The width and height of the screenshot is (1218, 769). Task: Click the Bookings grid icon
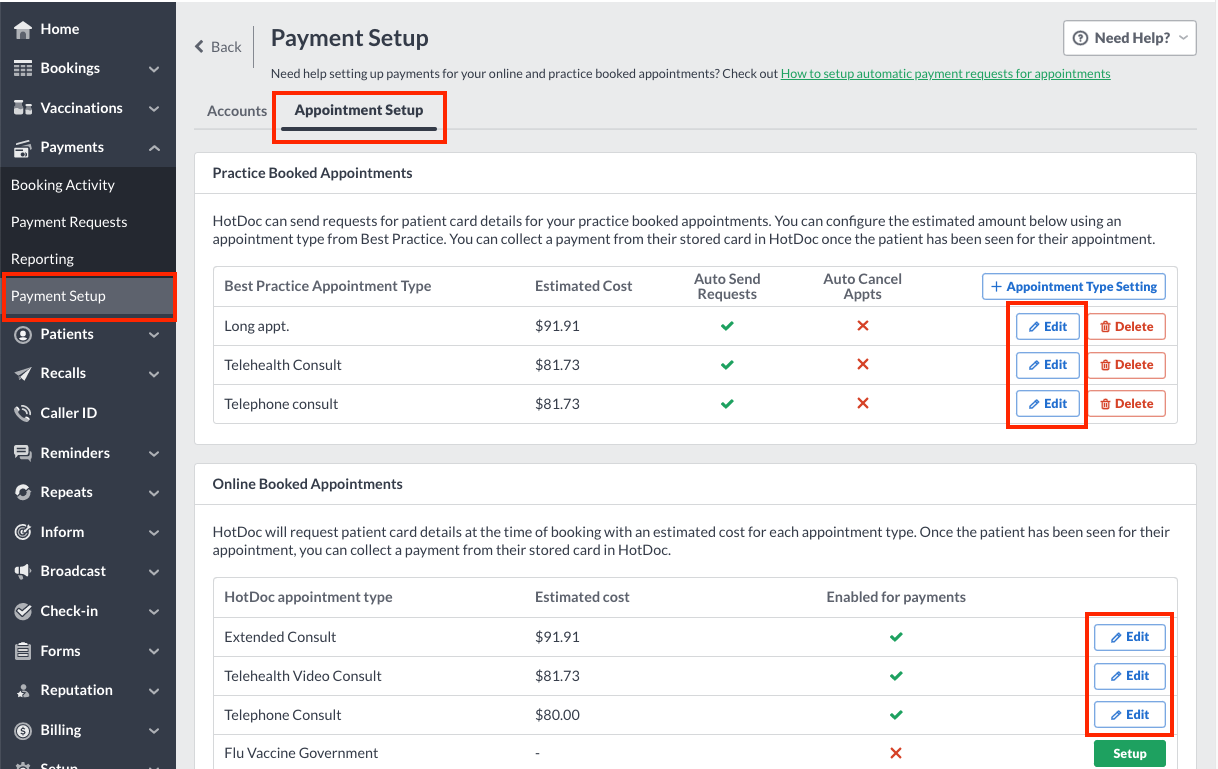[23, 68]
